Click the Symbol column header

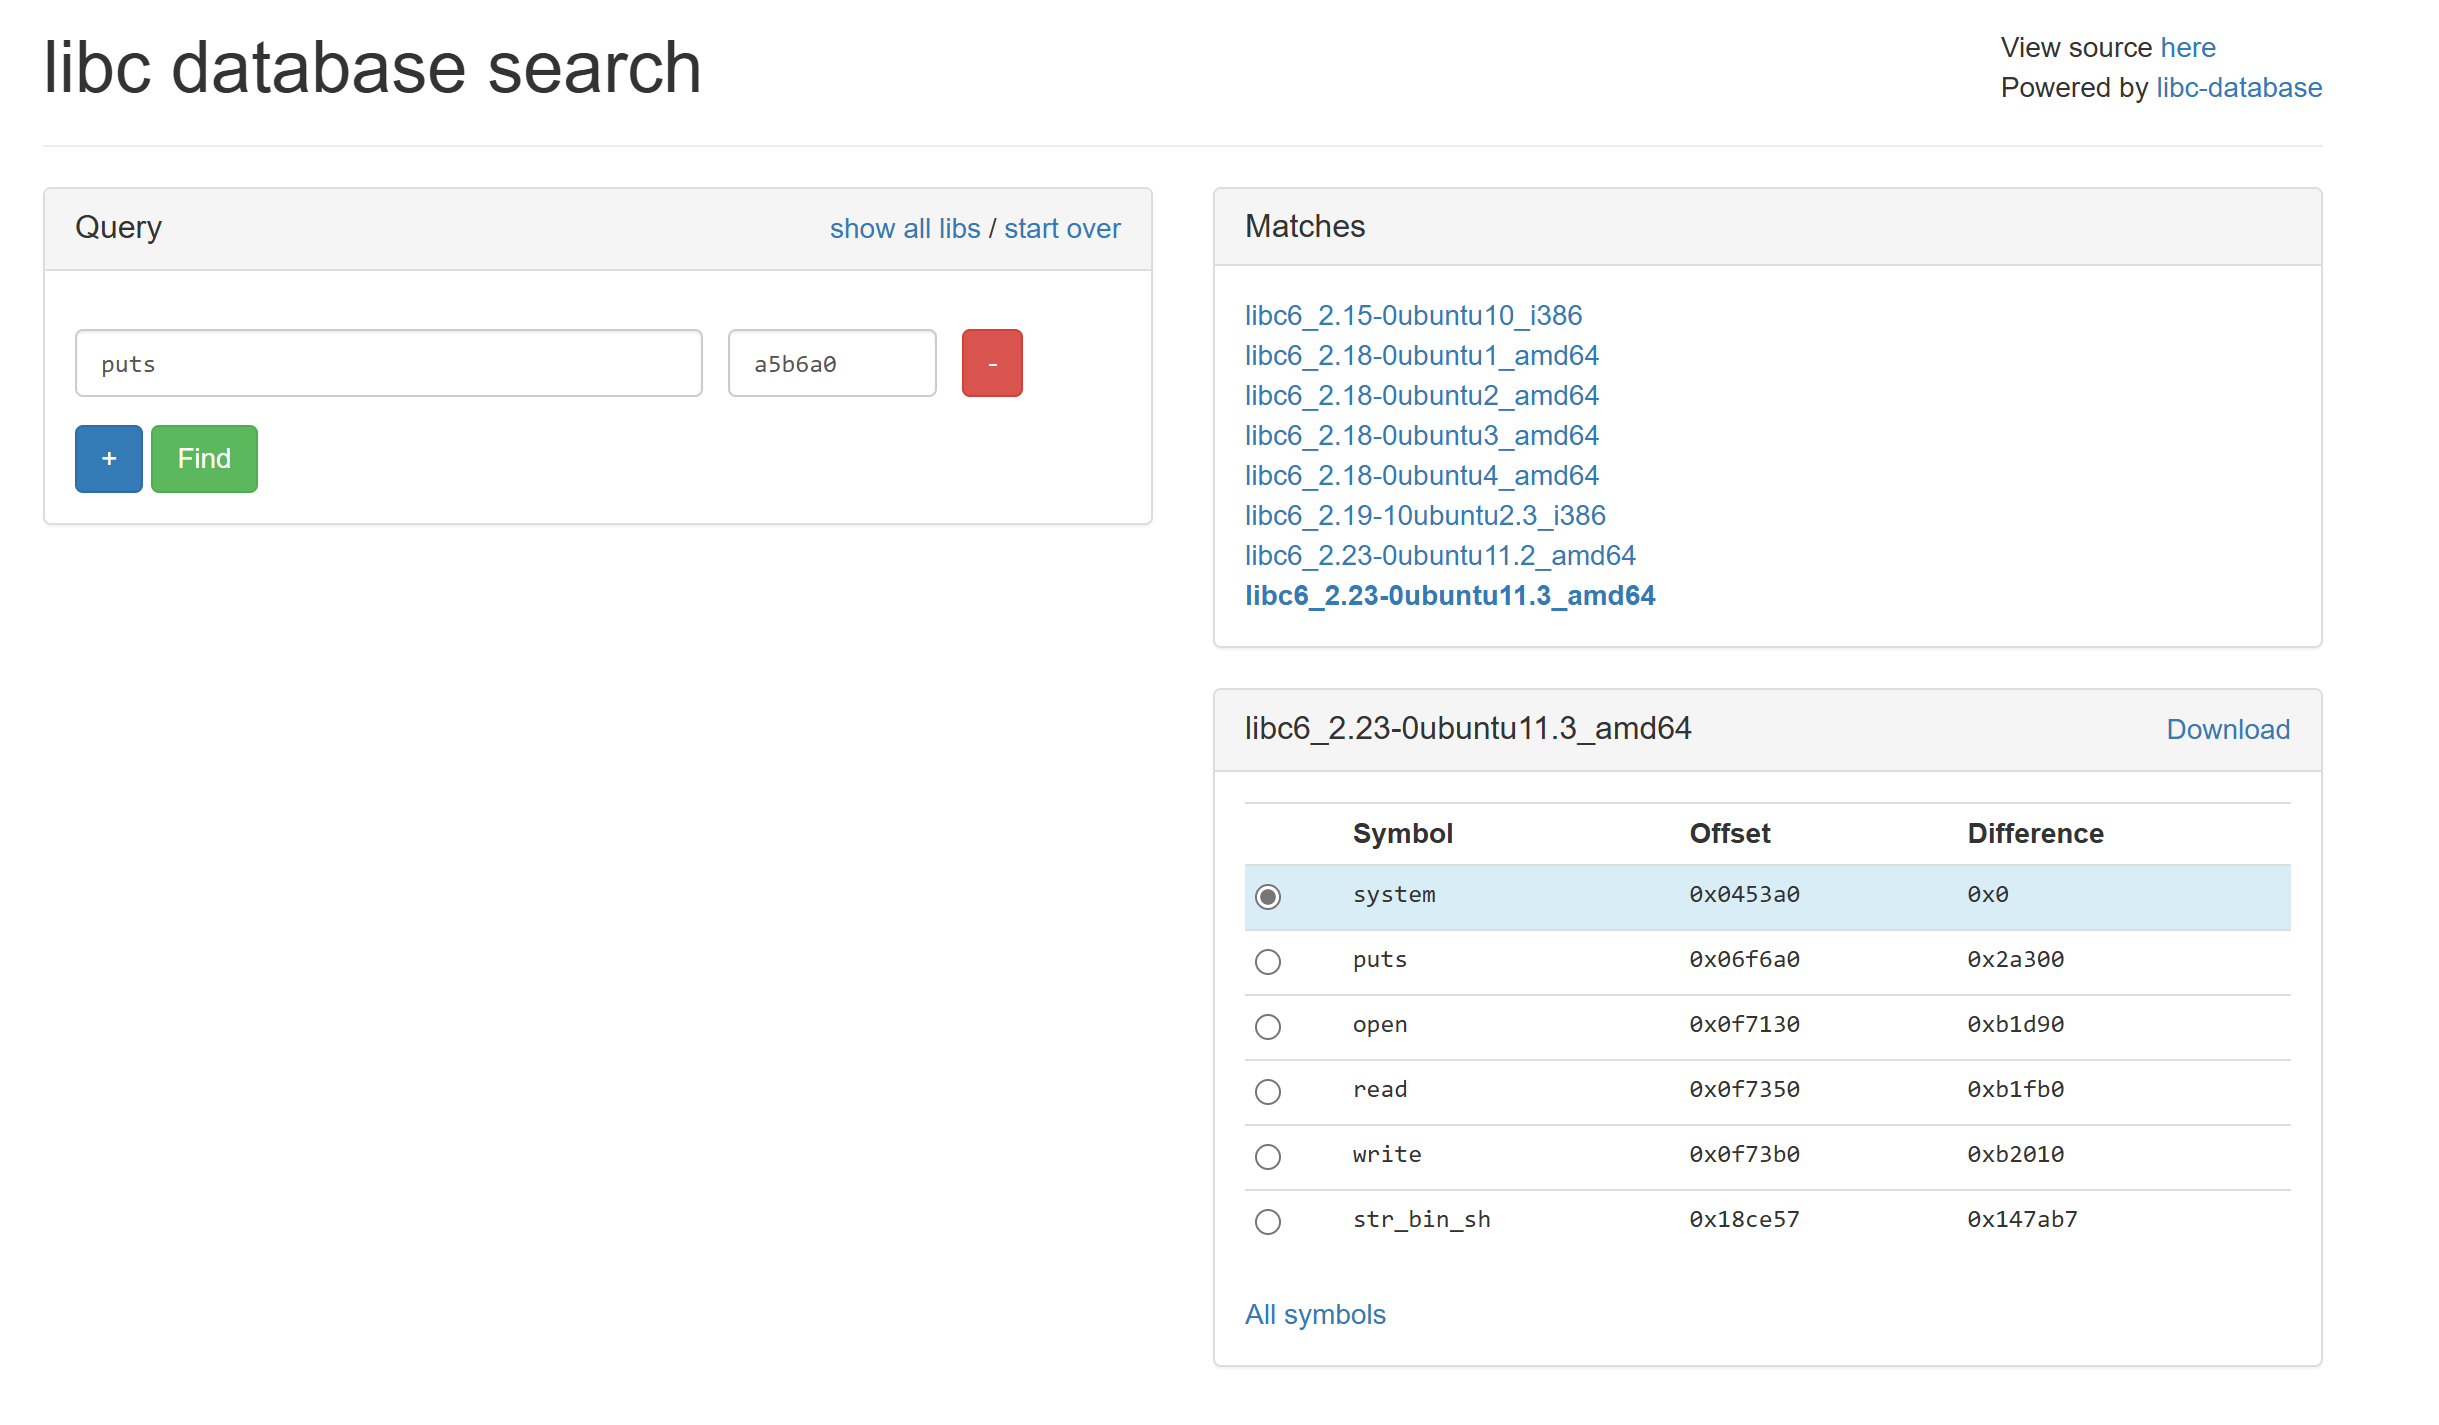point(1402,833)
